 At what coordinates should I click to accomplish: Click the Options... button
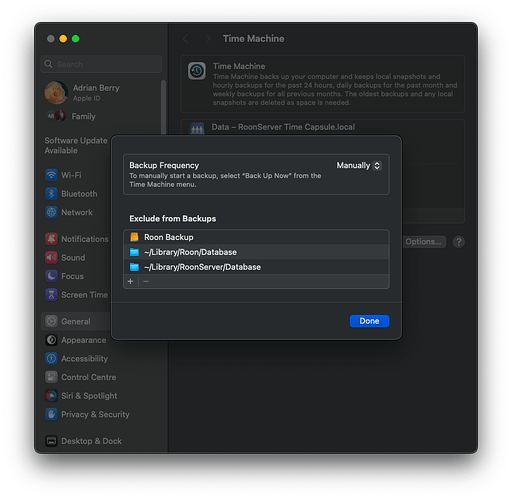click(423, 242)
